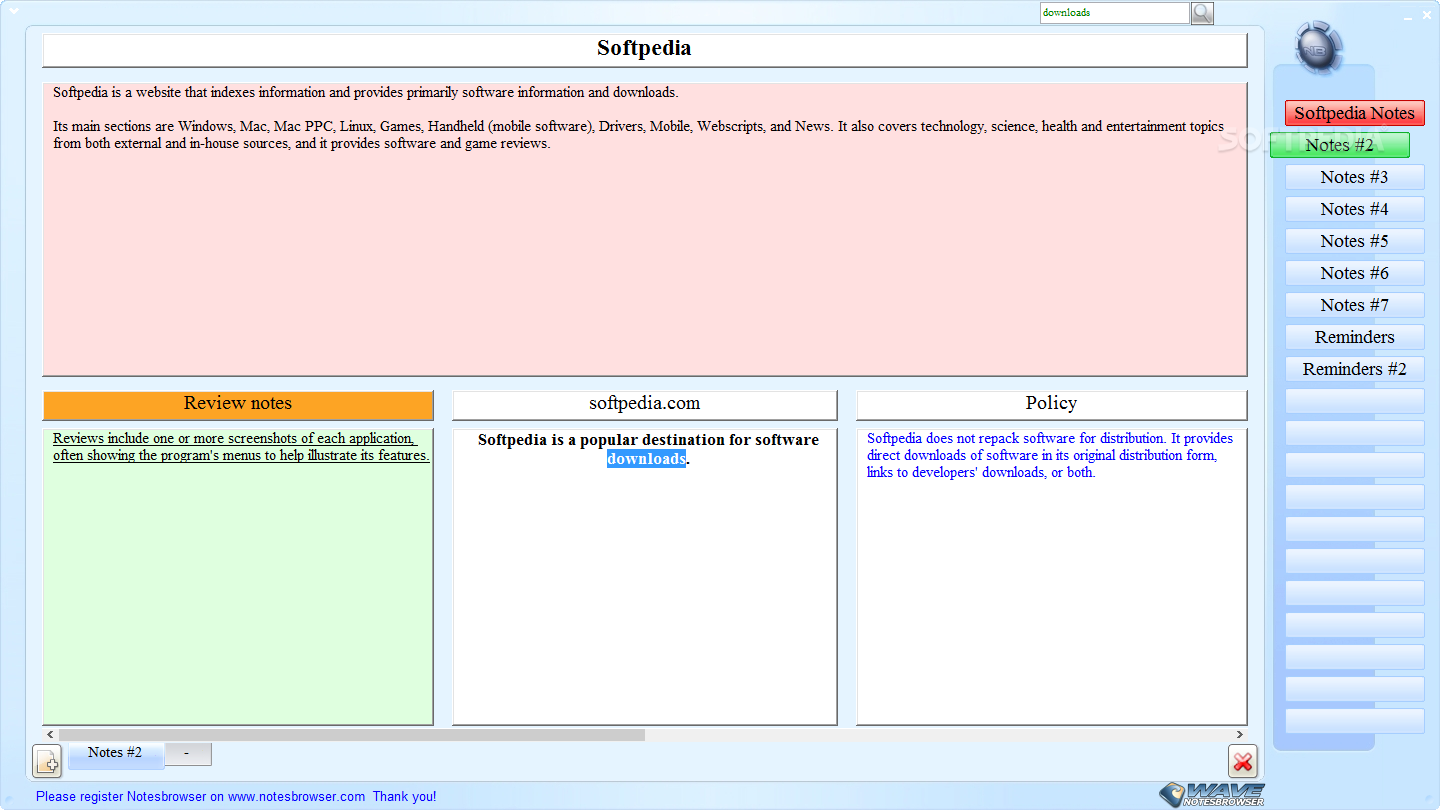Open the Reminders #2 tab
Image resolution: width=1440 pixels, height=810 pixels.
pyautogui.click(x=1354, y=369)
